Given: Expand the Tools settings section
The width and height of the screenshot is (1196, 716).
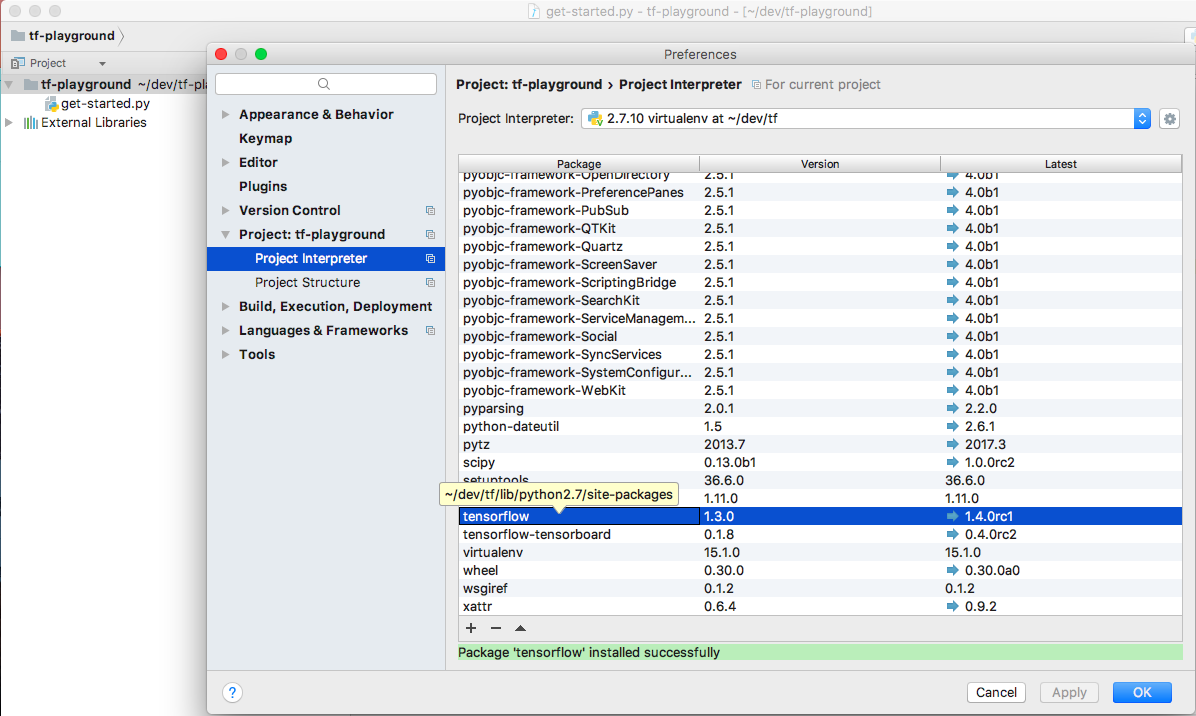Looking at the screenshot, I should [225, 355].
